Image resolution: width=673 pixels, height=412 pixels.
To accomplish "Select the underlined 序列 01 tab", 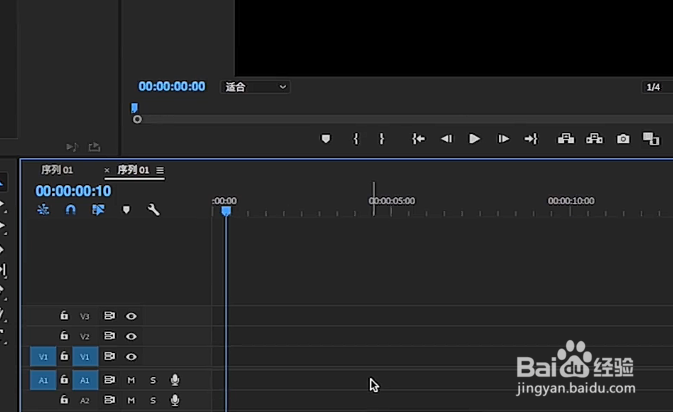I will pos(133,170).
